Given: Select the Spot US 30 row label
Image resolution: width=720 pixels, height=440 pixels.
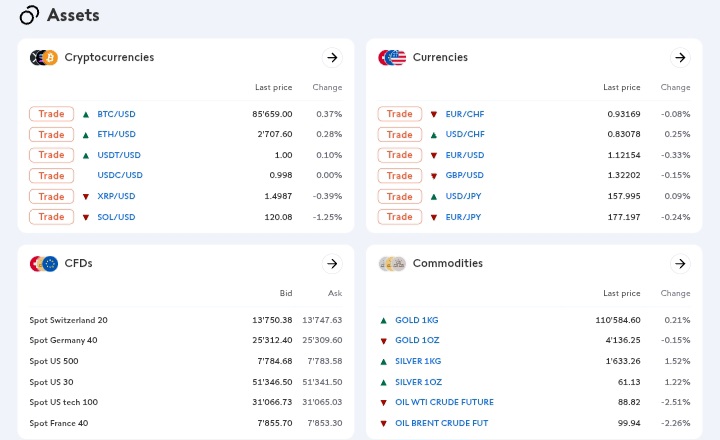Looking at the screenshot, I should [51, 382].
